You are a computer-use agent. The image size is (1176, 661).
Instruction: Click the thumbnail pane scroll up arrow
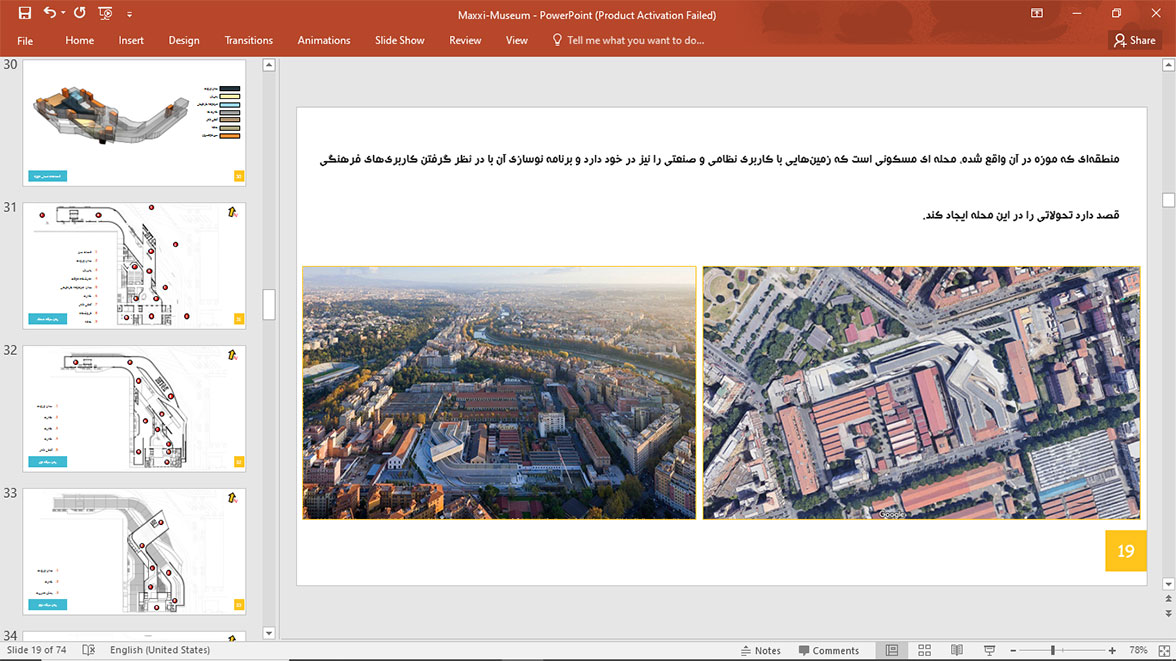[x=269, y=65]
